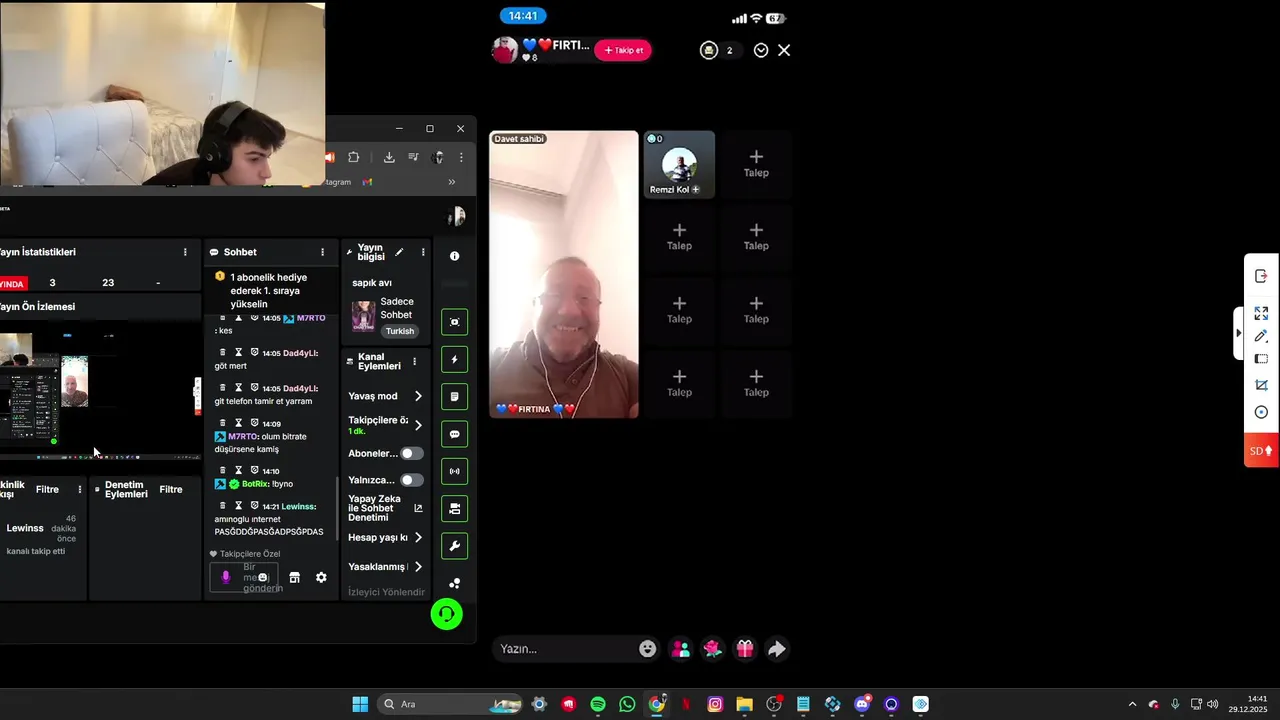Follow host with Takip et button
Image resolution: width=1280 pixels, height=720 pixels.
tap(623, 50)
